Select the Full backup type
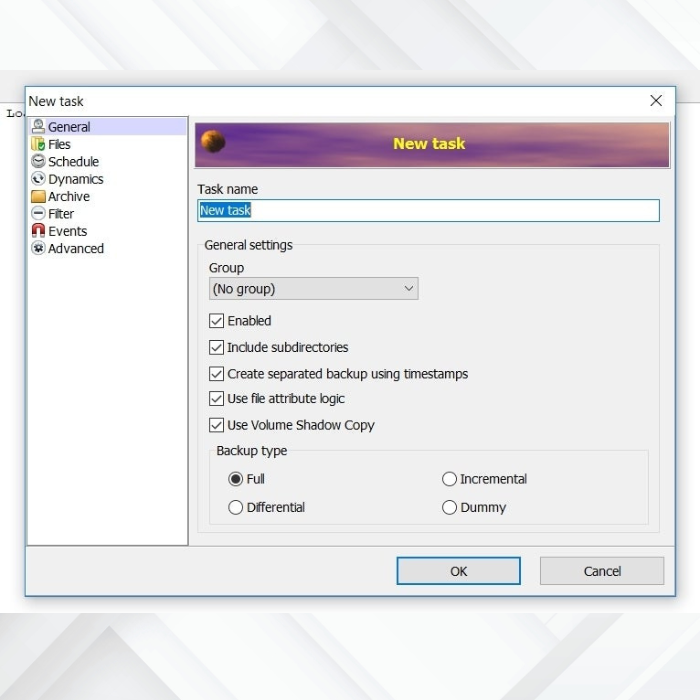The width and height of the screenshot is (700, 700). 235,479
